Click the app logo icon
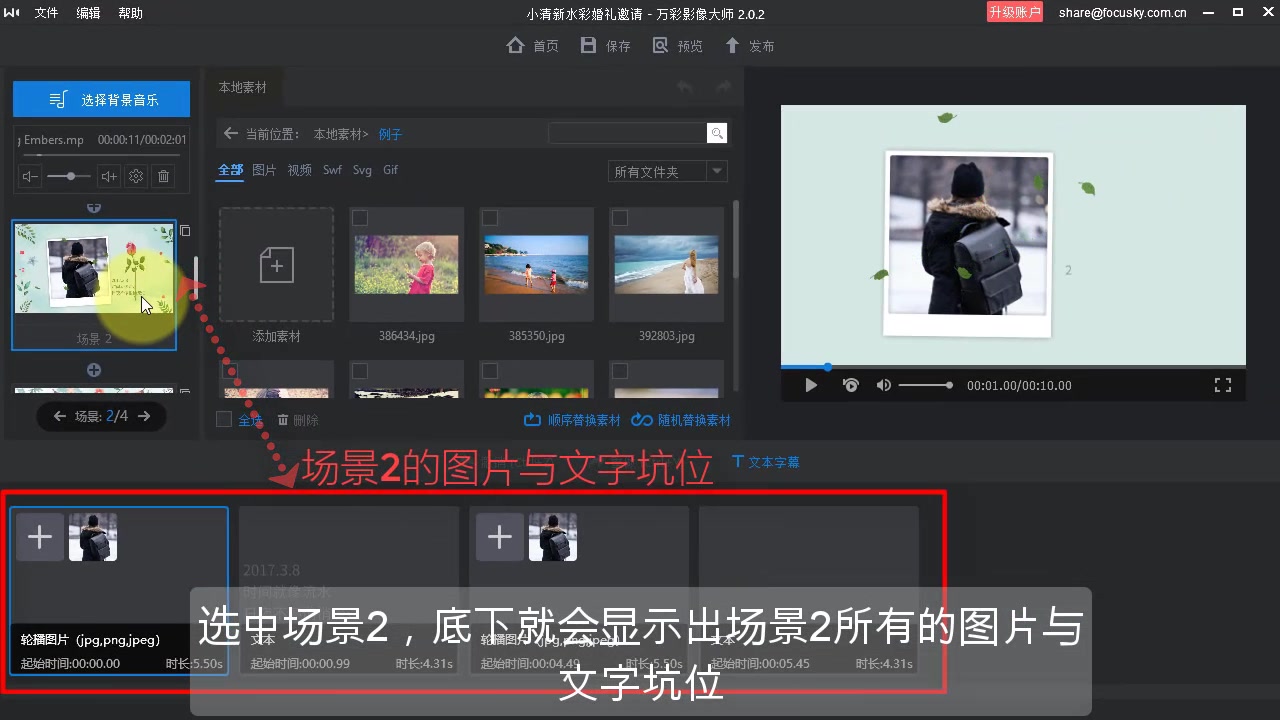Image resolution: width=1280 pixels, height=720 pixels. click(12, 13)
